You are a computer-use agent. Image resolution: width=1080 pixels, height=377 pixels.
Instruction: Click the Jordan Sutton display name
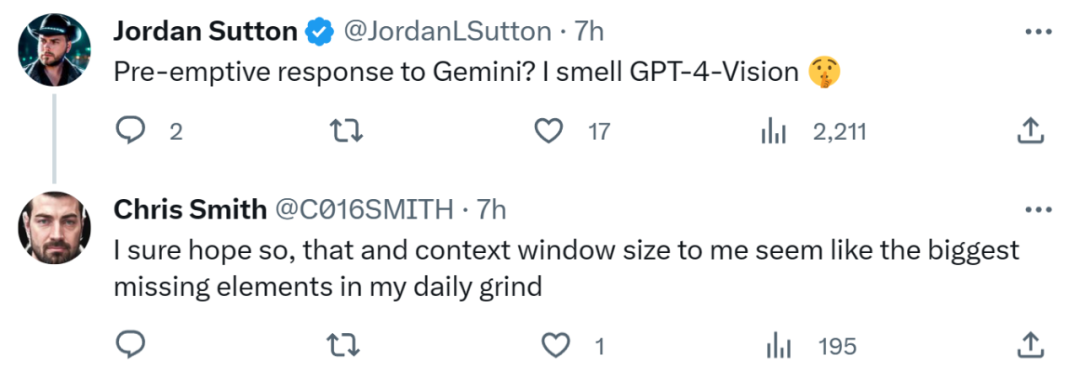pyautogui.click(x=205, y=31)
